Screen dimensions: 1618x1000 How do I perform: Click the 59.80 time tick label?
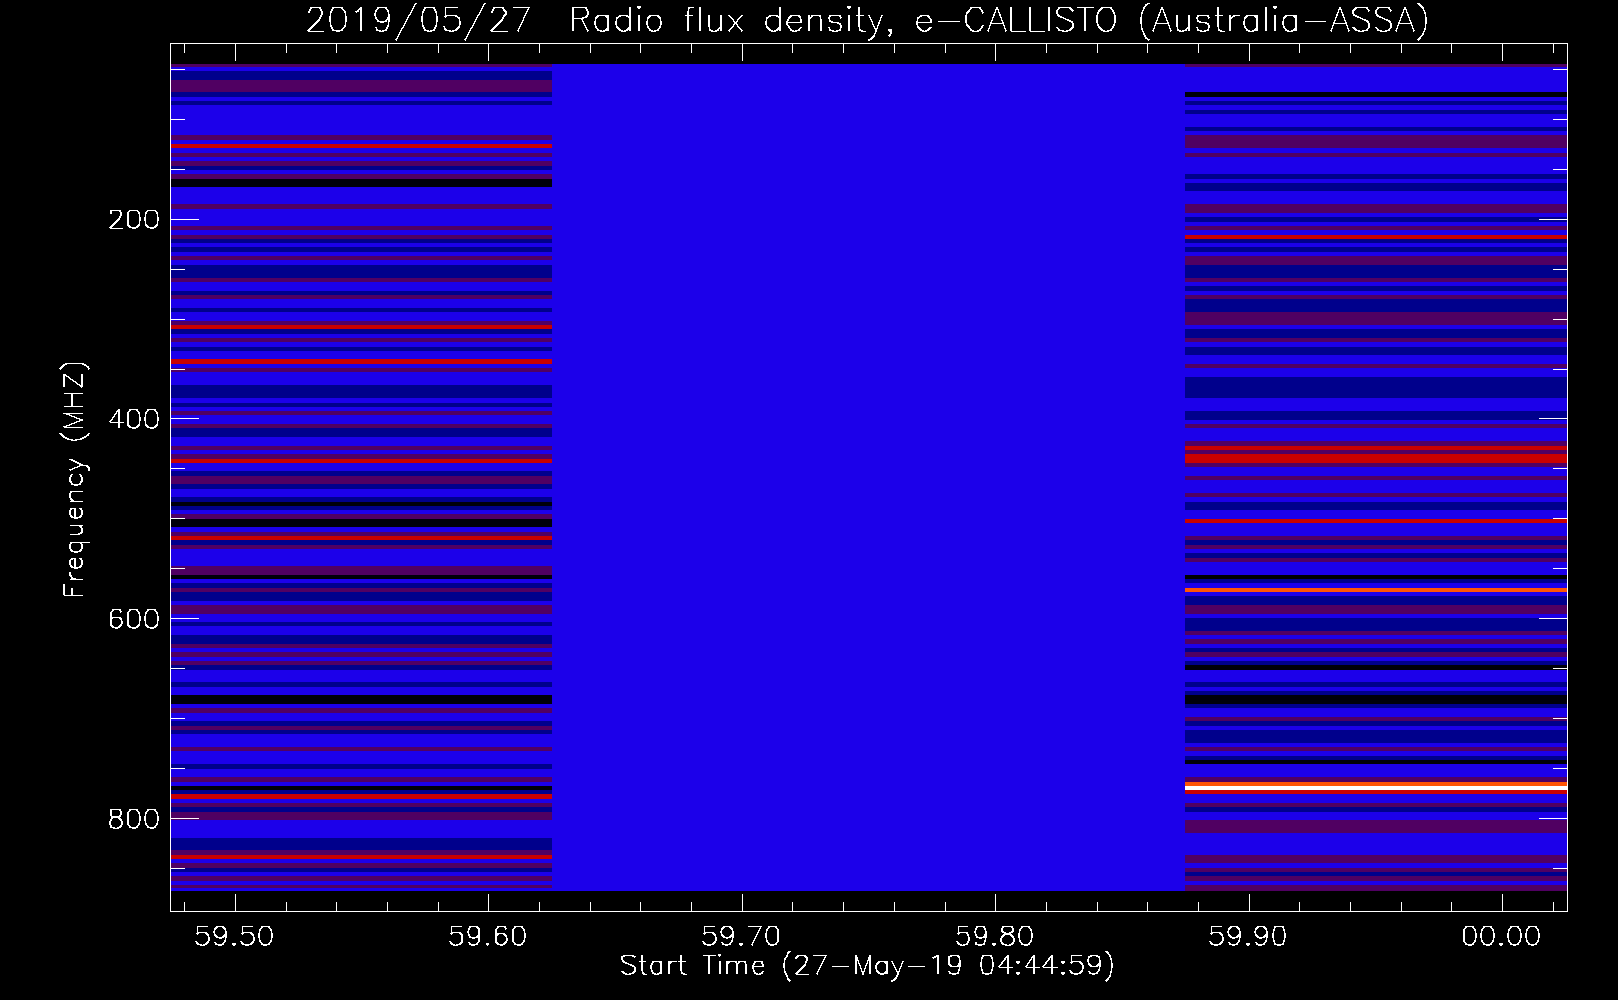pos(995,936)
